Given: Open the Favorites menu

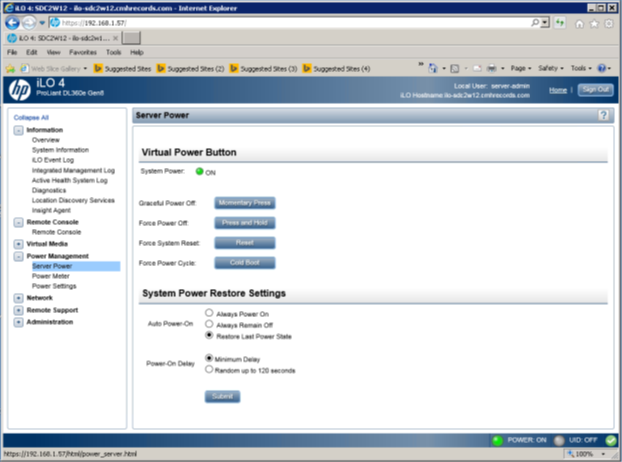Looking at the screenshot, I should (83, 52).
